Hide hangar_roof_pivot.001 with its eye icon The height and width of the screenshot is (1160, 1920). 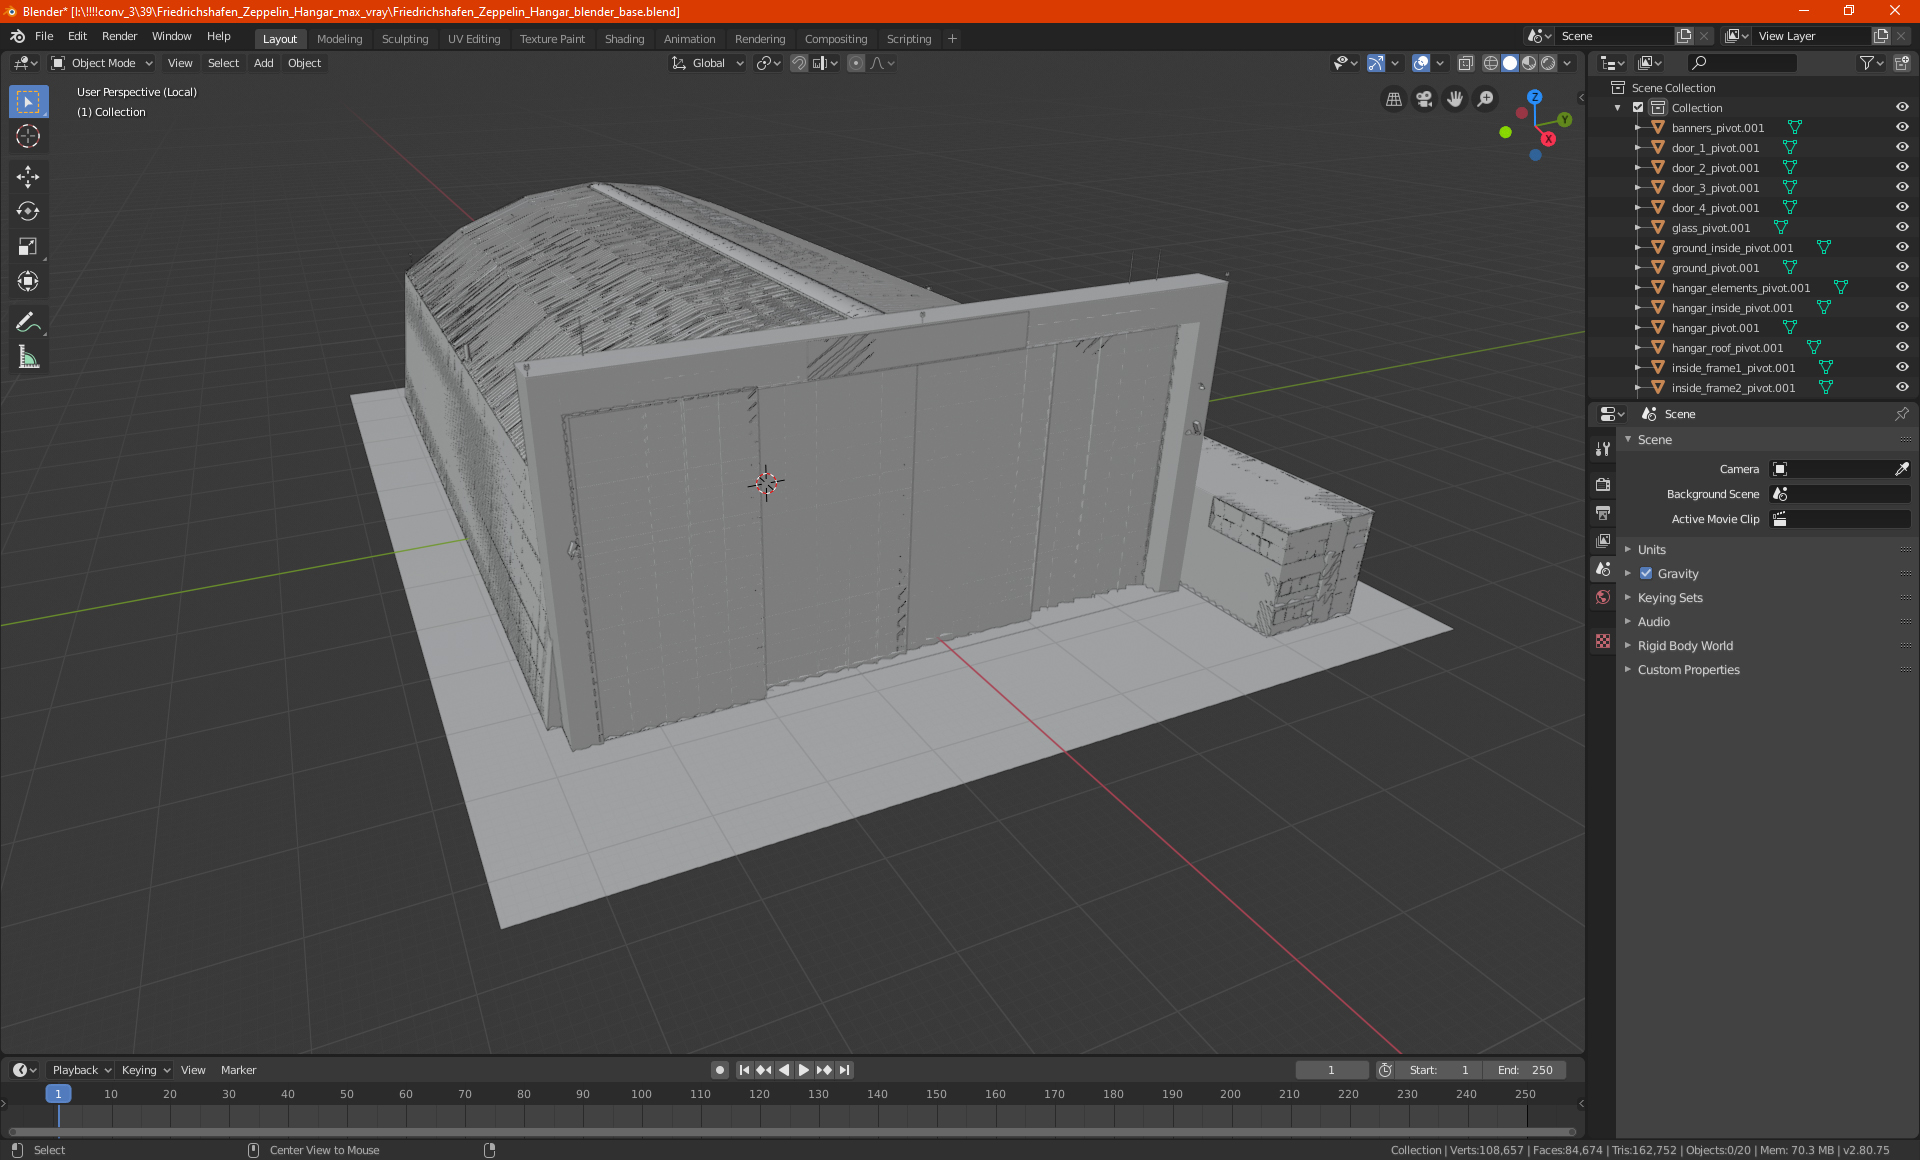click(x=1902, y=347)
